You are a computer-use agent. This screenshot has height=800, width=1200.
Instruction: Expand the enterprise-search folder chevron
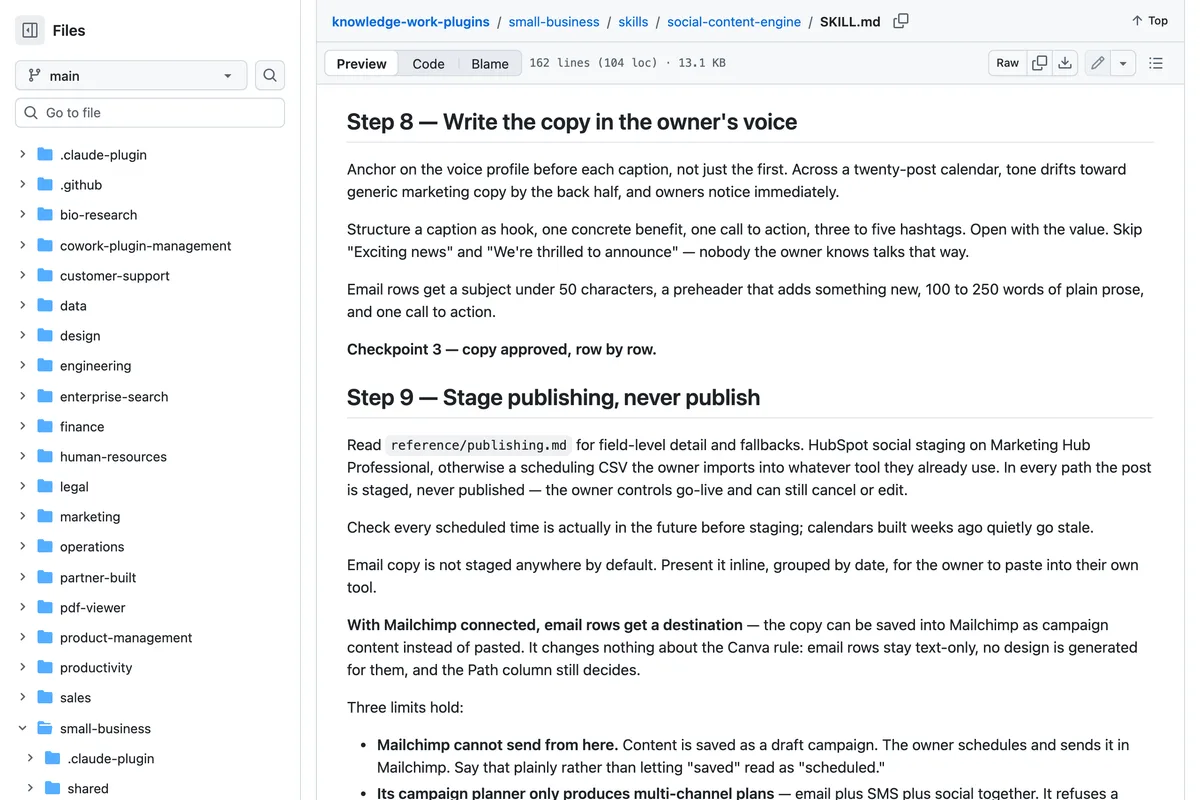coord(22,396)
